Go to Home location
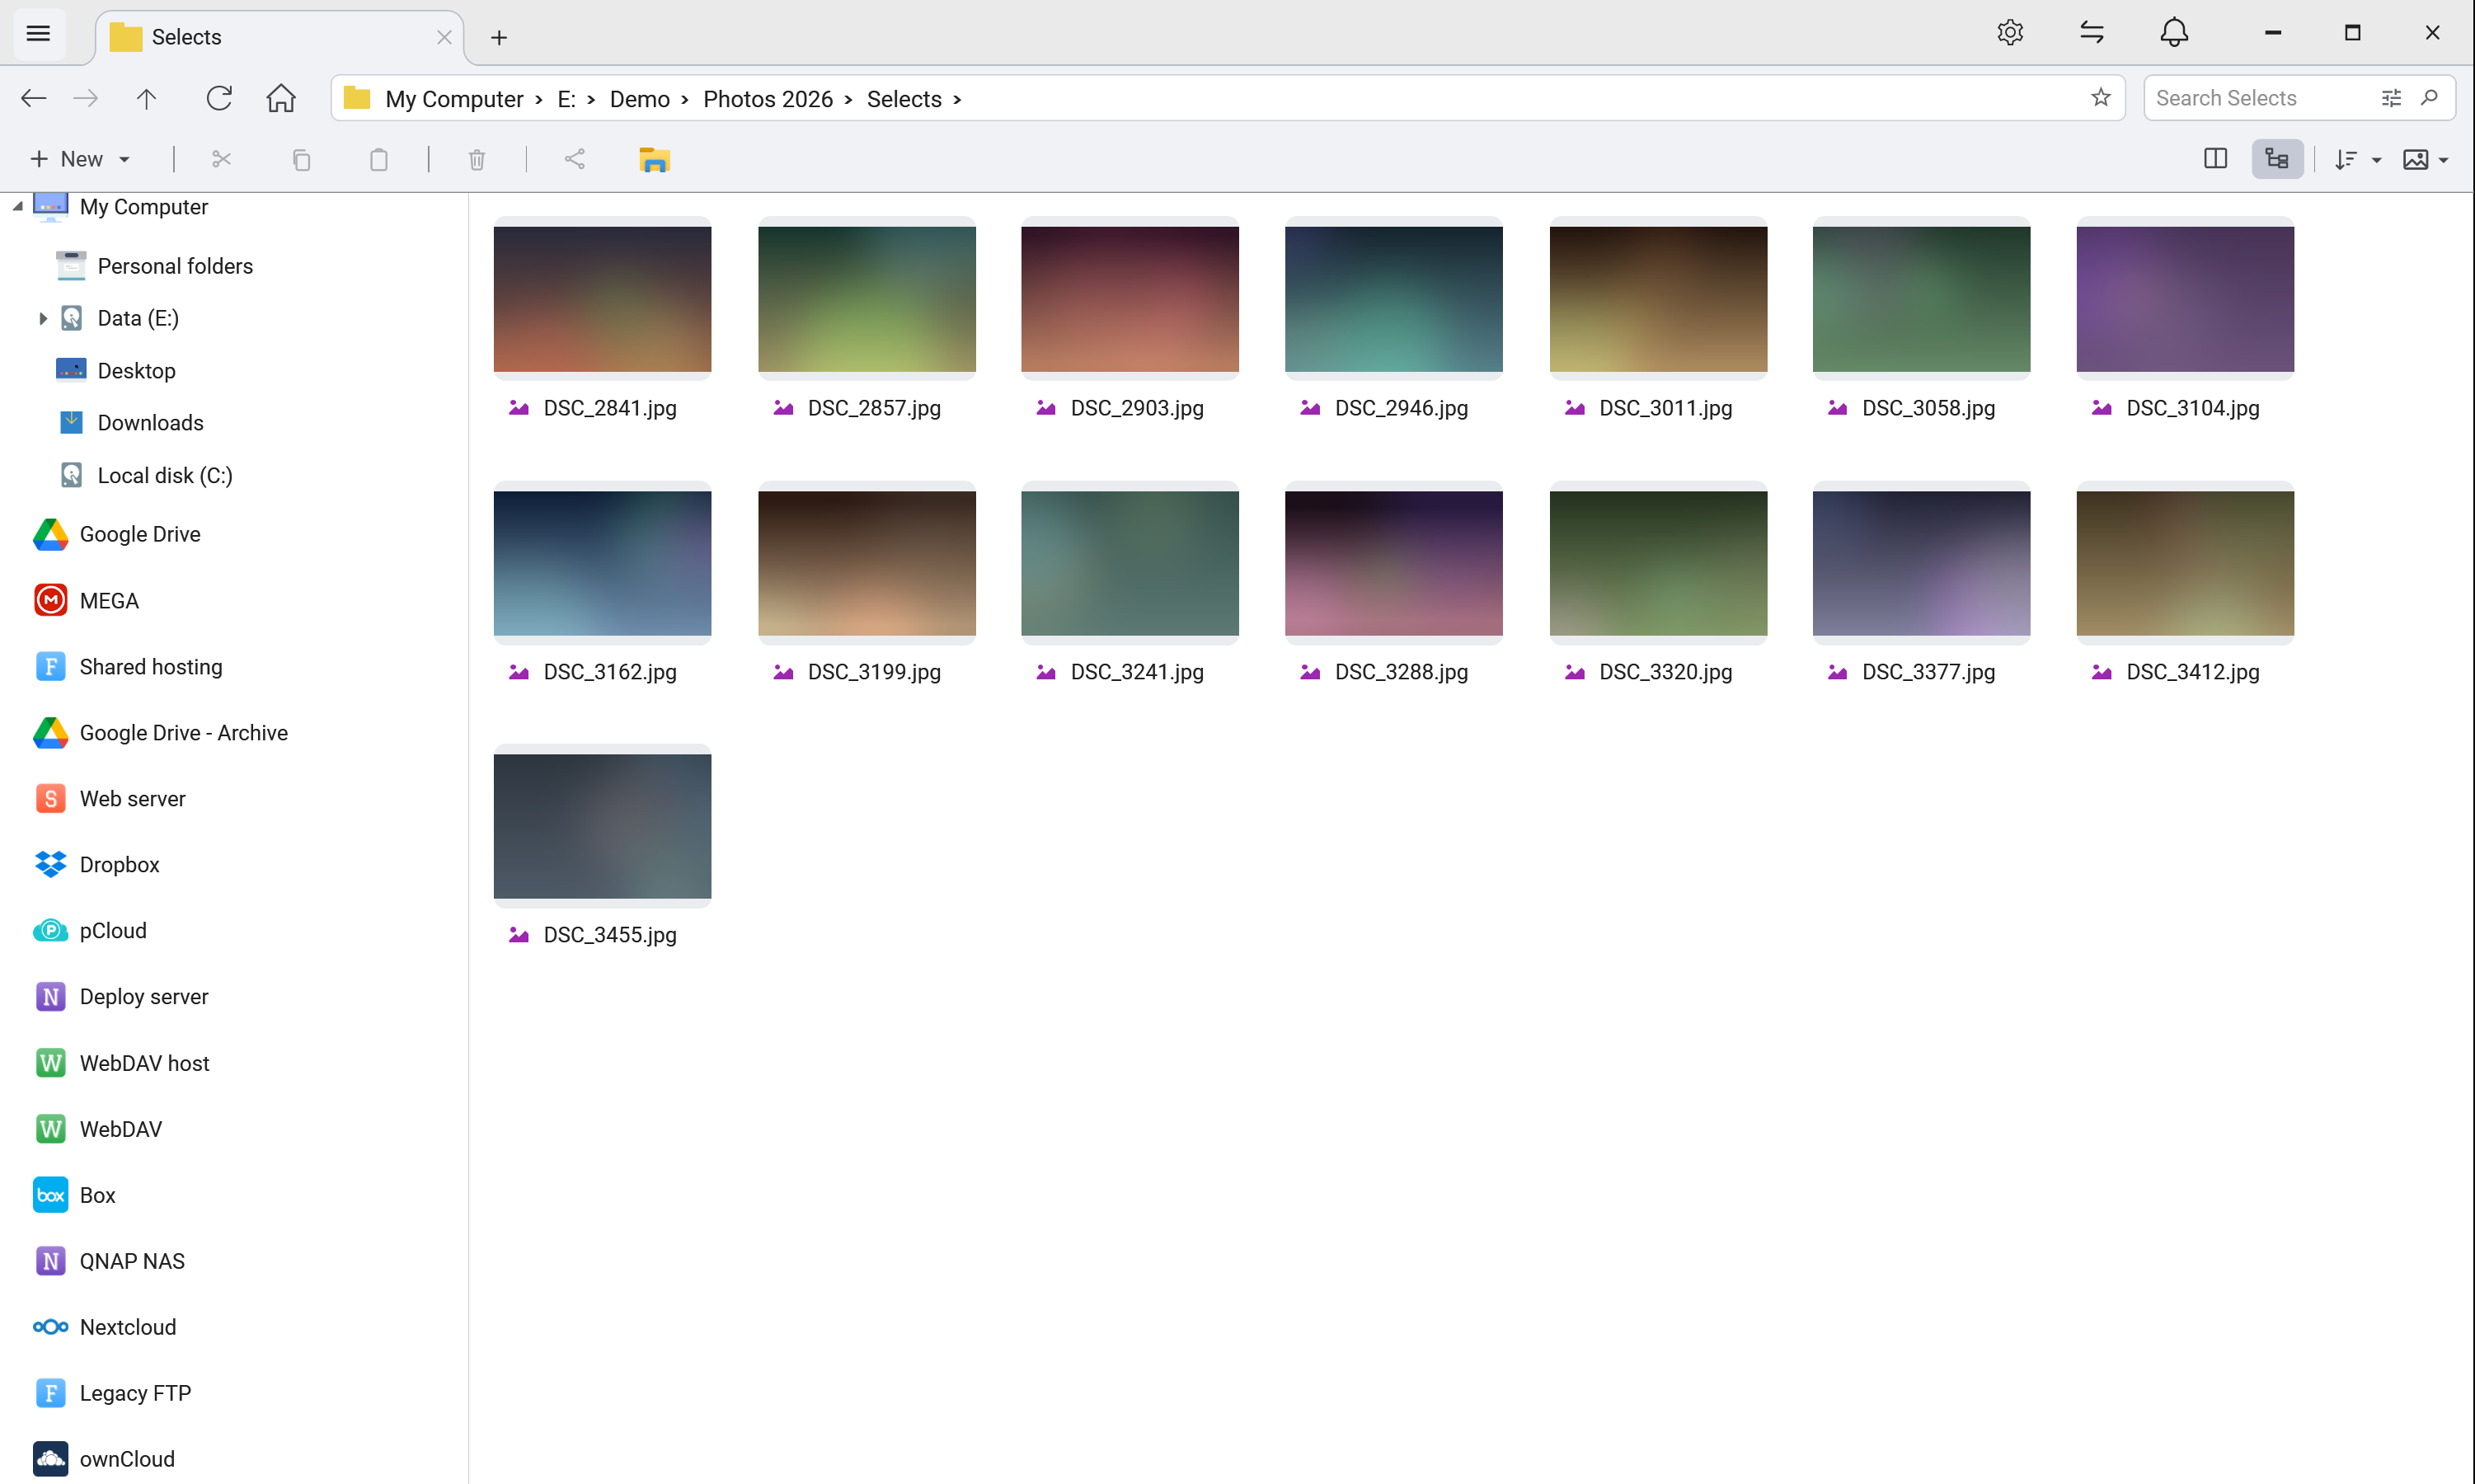 [281, 98]
